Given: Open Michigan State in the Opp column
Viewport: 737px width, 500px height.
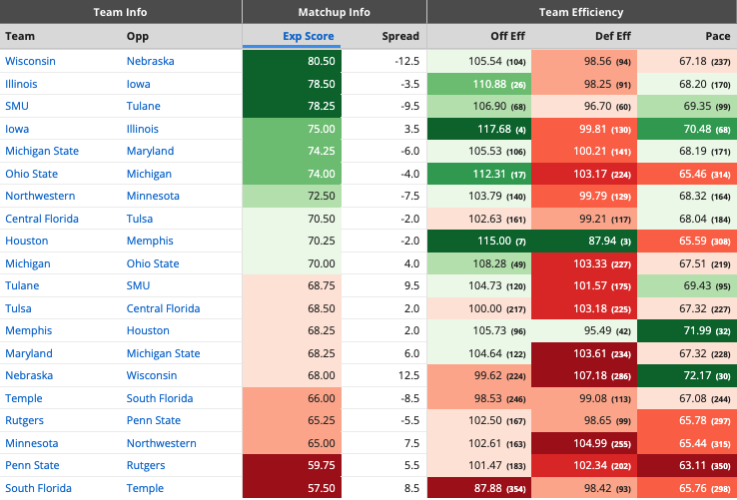Looking at the screenshot, I should point(163,353).
